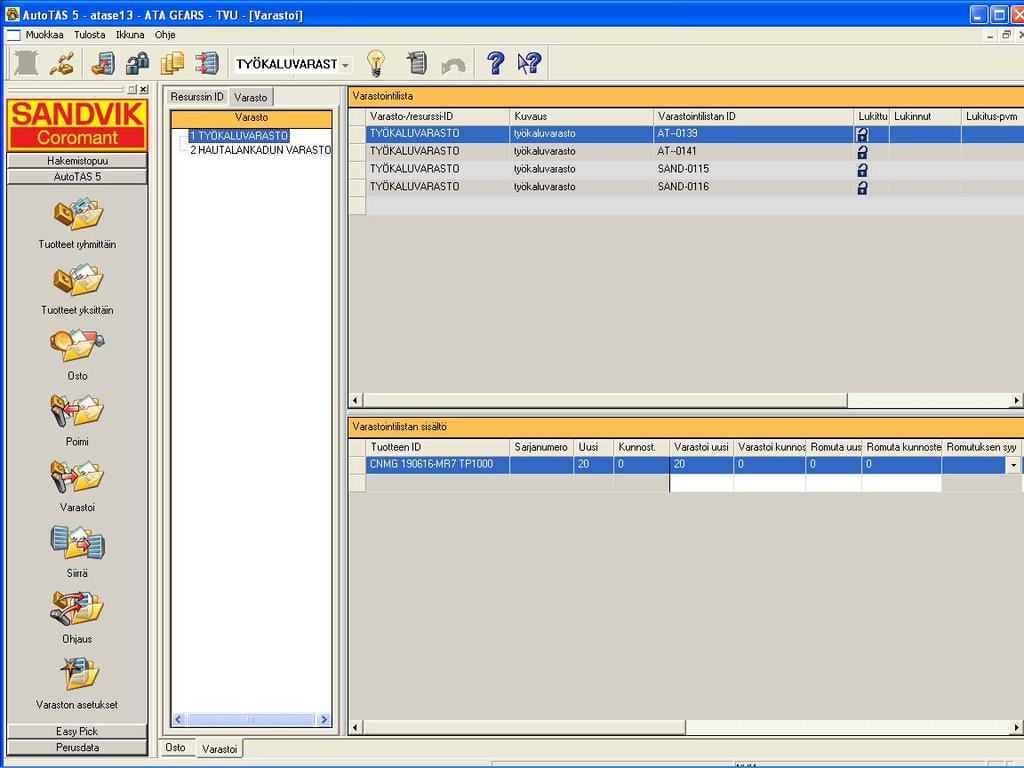Screen dimensions: 1024x768
Task: Click the grayed sack icon in toolbar
Action: [26, 63]
